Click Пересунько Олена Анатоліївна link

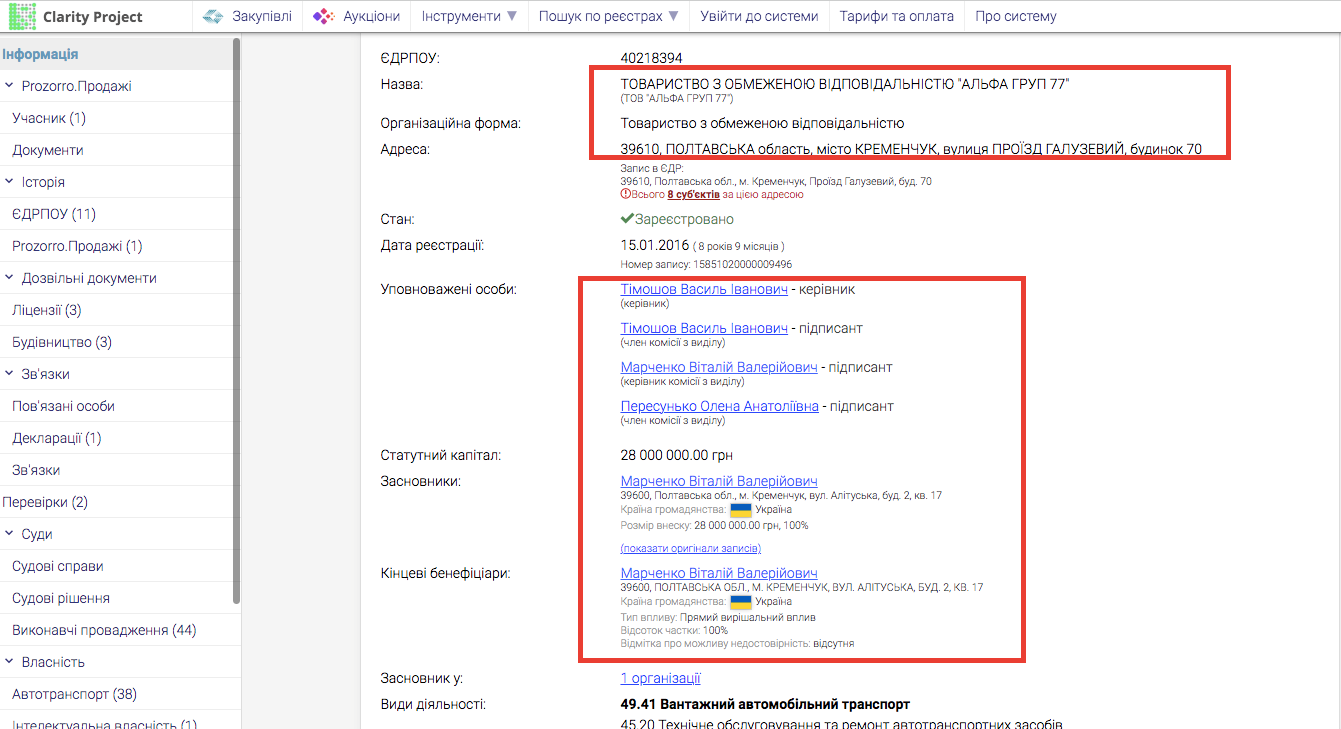coord(719,406)
